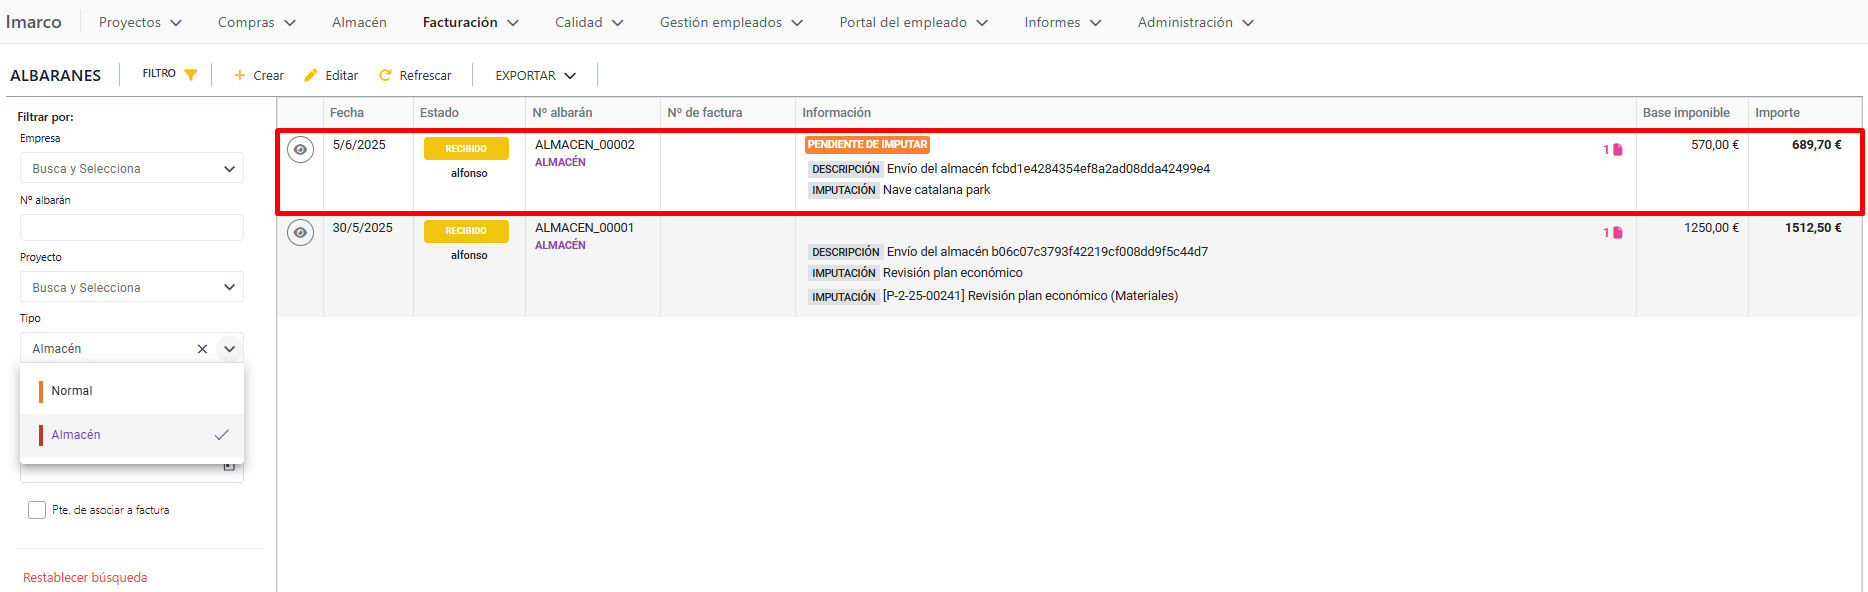This screenshot has height=592, width=1868.
Task: Click the eye icon for ALMACEN_00001 row
Action: click(x=300, y=233)
